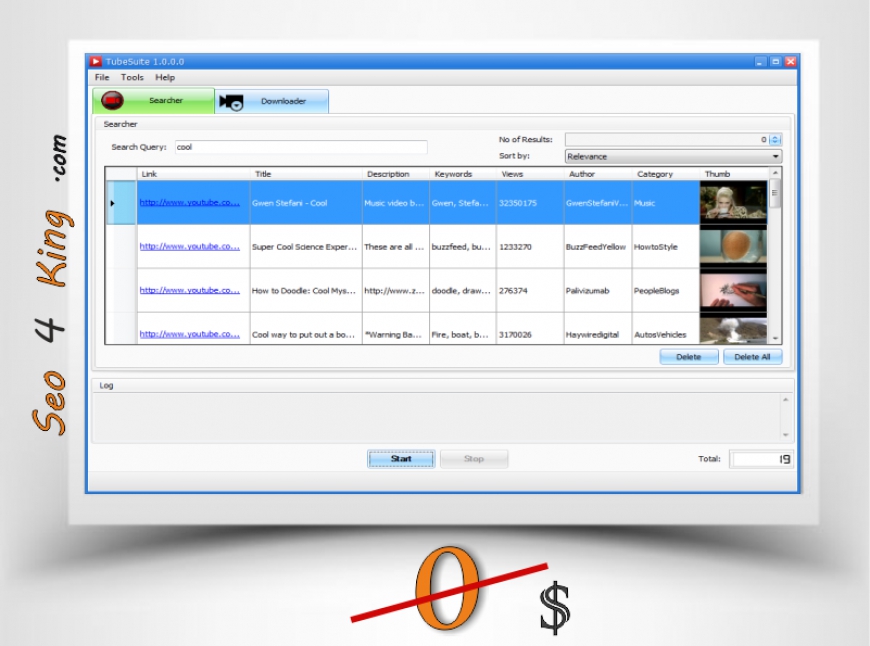Click the author cell Haywiredigital

(x=598, y=329)
